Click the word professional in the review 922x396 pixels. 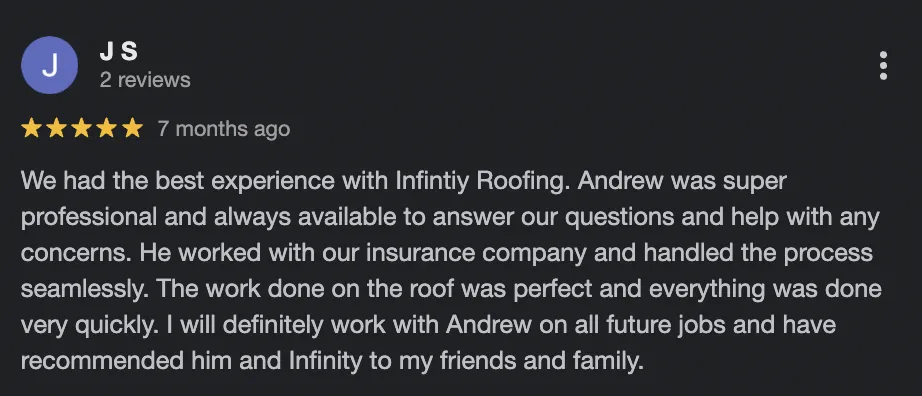89,218
